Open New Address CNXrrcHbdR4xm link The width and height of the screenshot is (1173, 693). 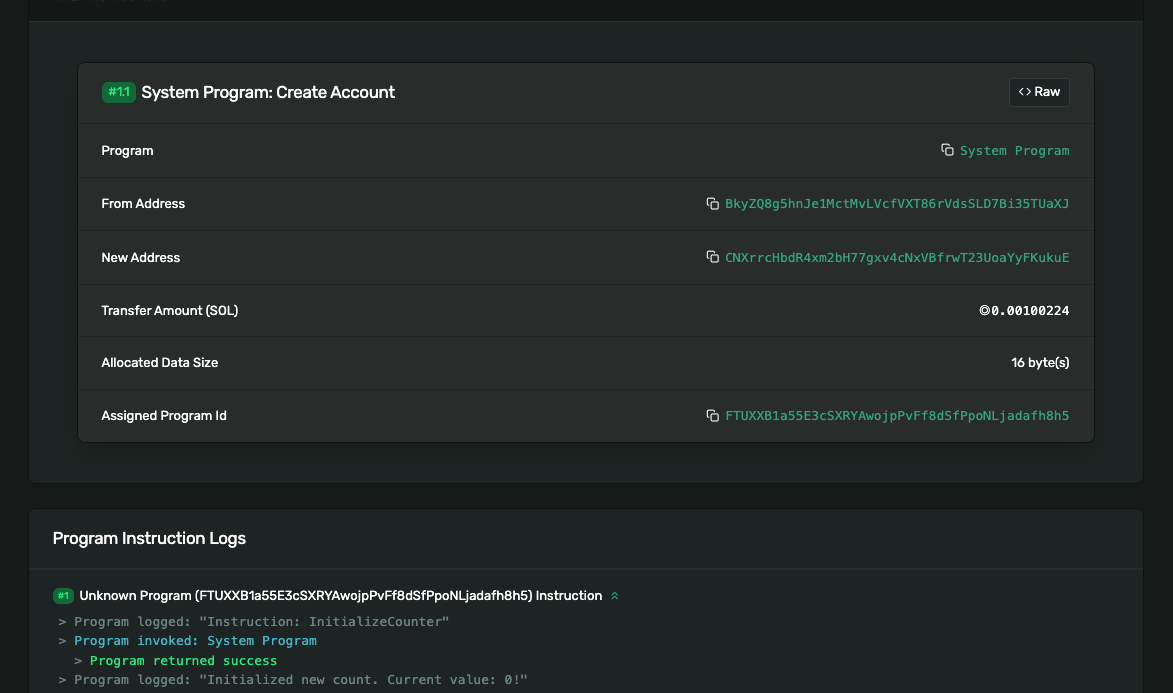click(x=897, y=257)
